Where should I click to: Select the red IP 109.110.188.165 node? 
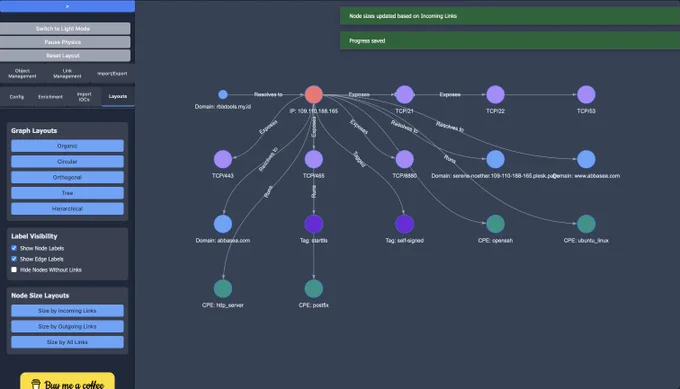314,94
